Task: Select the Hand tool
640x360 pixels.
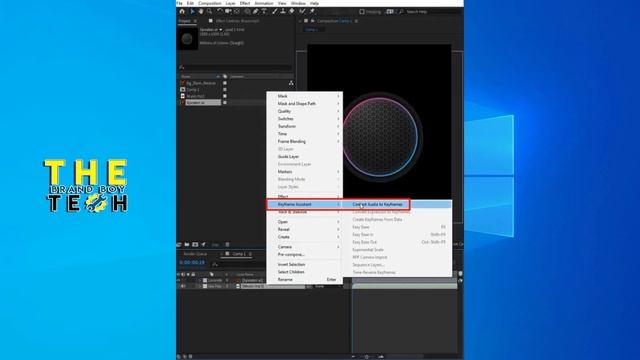Action: [201, 11]
